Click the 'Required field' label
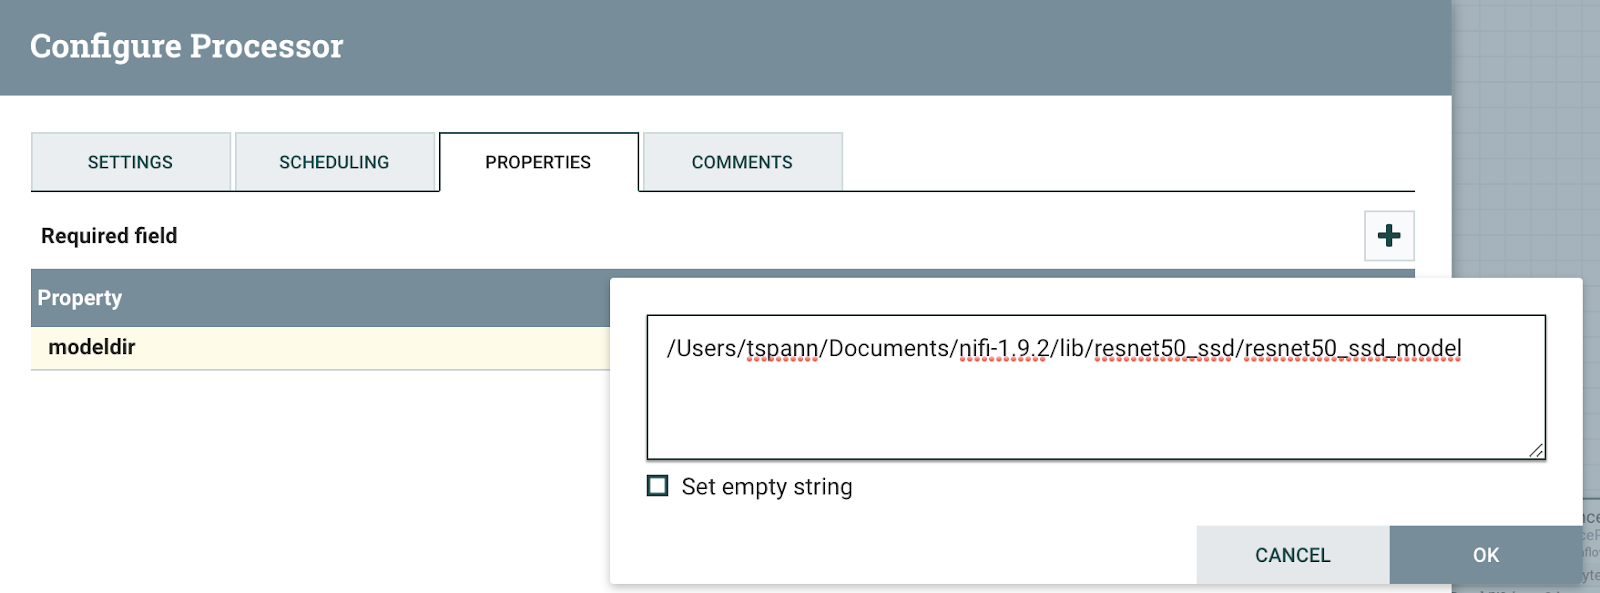The height and width of the screenshot is (593, 1600). point(109,236)
